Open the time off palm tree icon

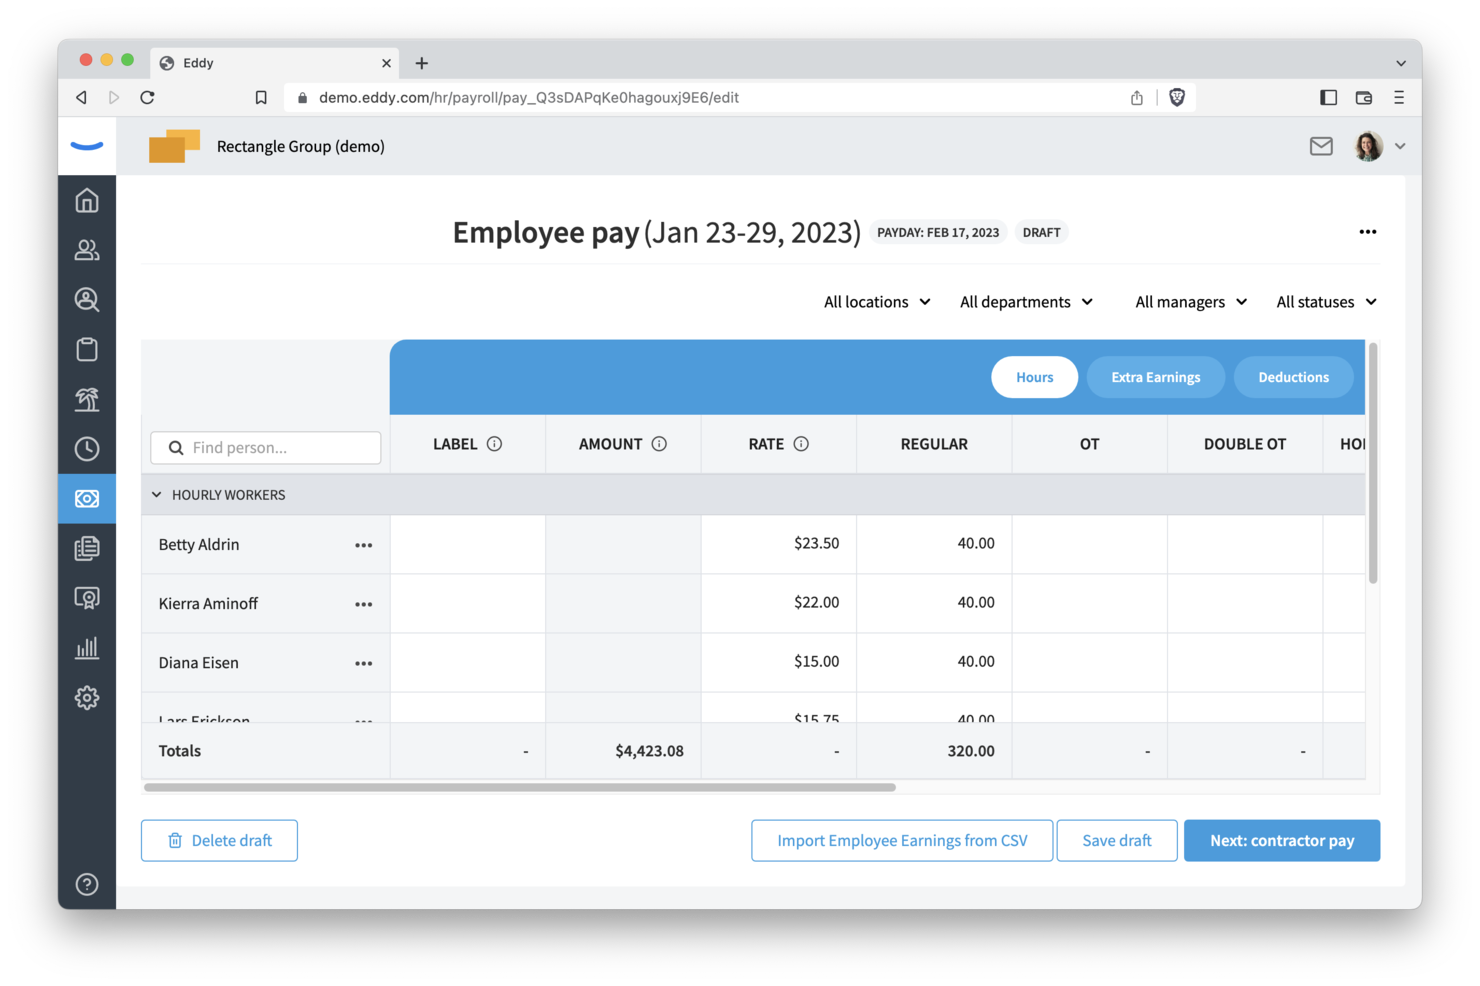(87, 399)
